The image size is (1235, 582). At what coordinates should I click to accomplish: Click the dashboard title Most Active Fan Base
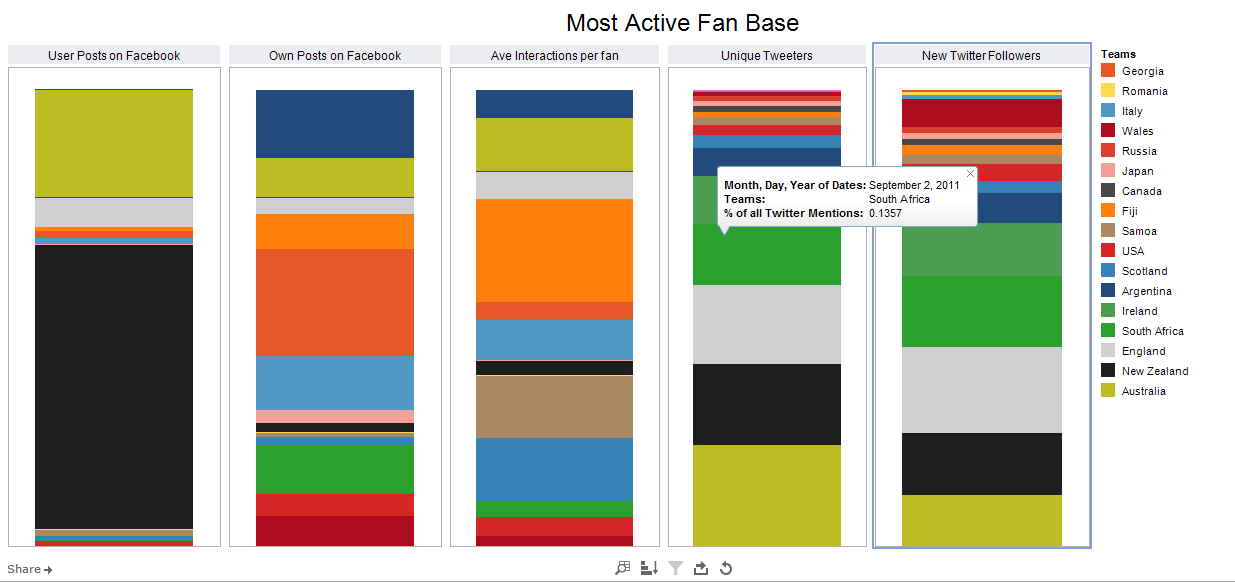pos(681,22)
